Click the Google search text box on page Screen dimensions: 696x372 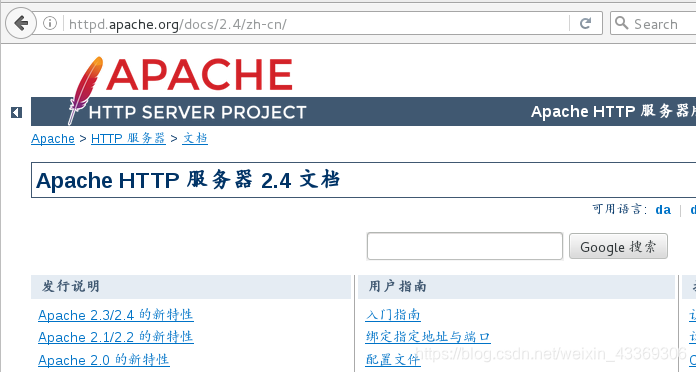click(465, 246)
